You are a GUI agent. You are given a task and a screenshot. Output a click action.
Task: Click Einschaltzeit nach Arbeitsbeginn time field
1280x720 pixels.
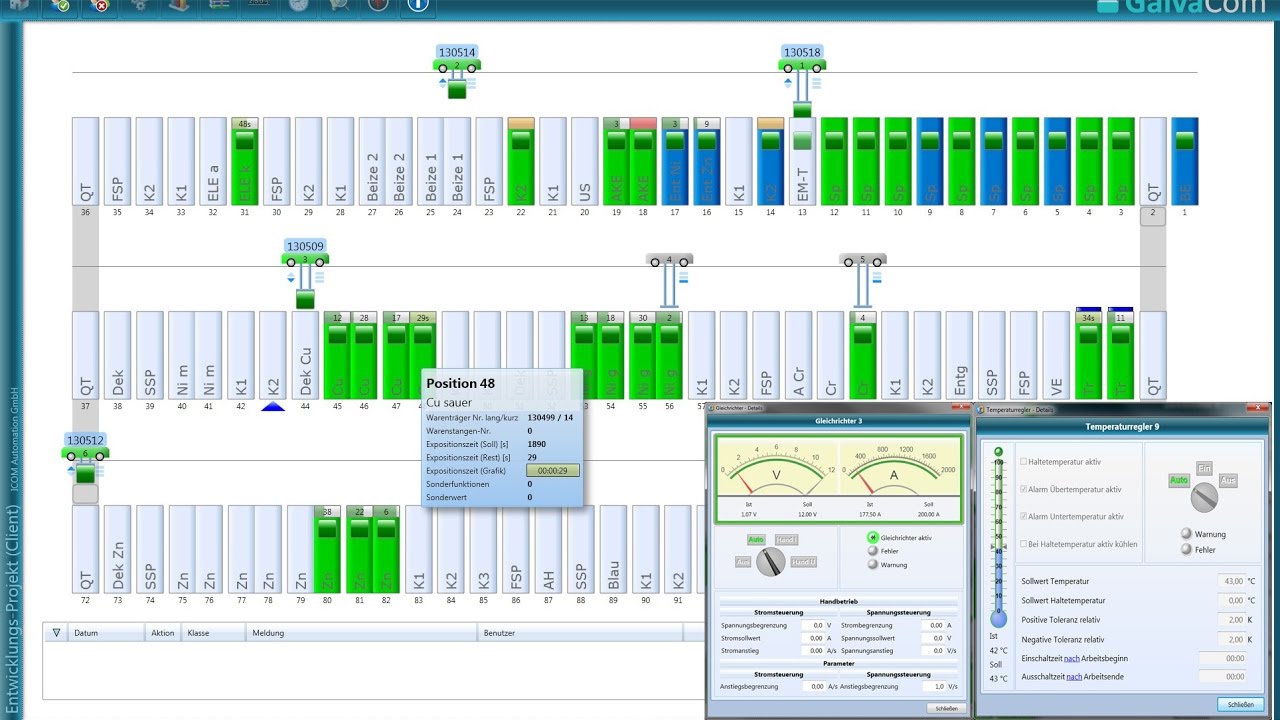click(x=1222, y=658)
